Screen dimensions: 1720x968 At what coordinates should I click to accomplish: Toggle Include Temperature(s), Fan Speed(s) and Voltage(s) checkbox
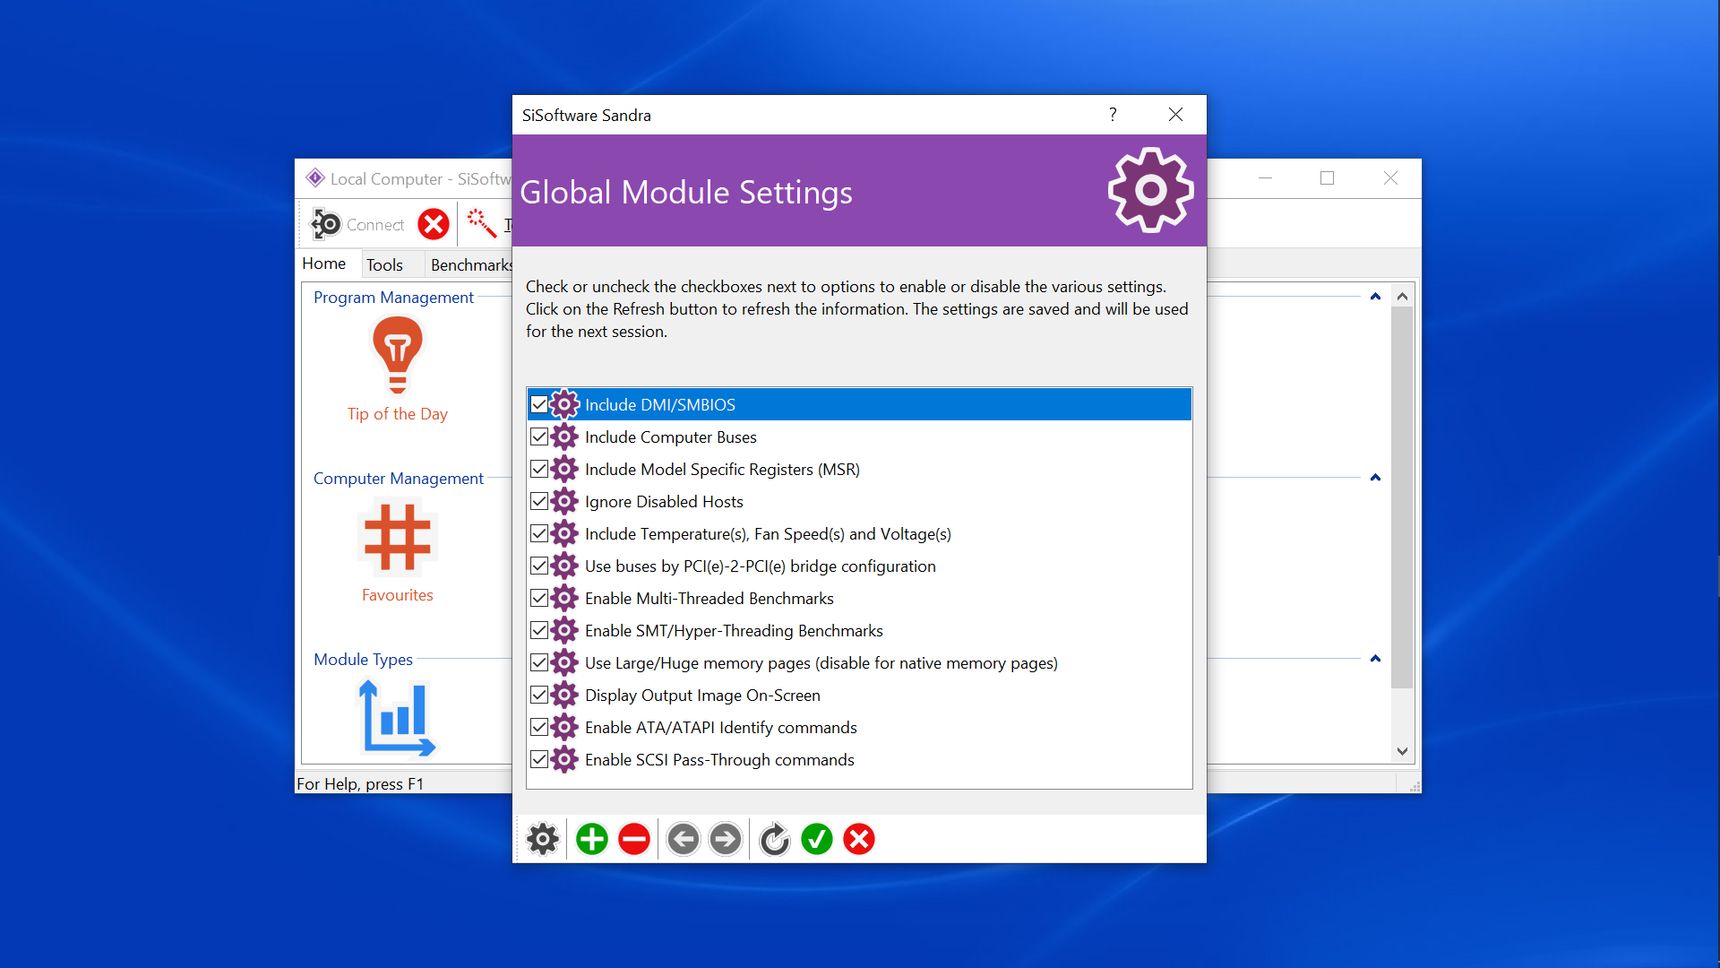(x=539, y=534)
